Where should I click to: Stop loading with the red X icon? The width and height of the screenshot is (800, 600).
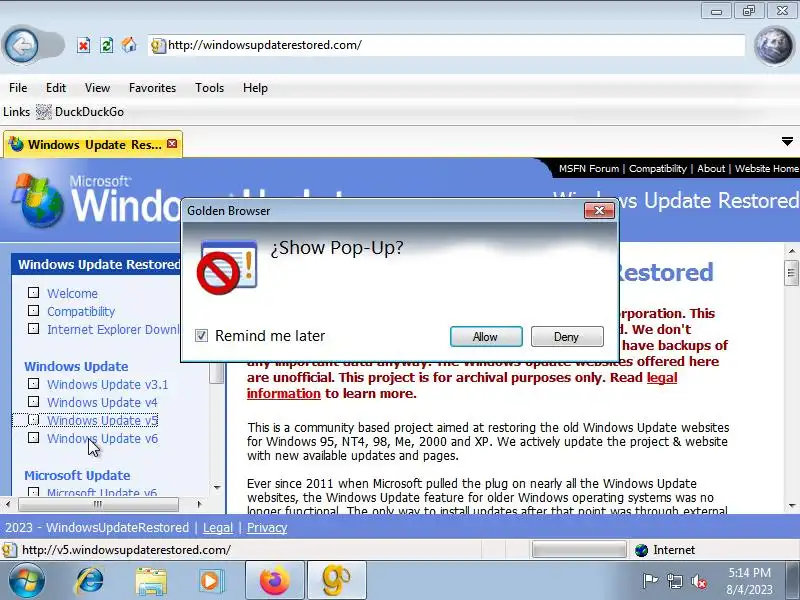point(84,45)
